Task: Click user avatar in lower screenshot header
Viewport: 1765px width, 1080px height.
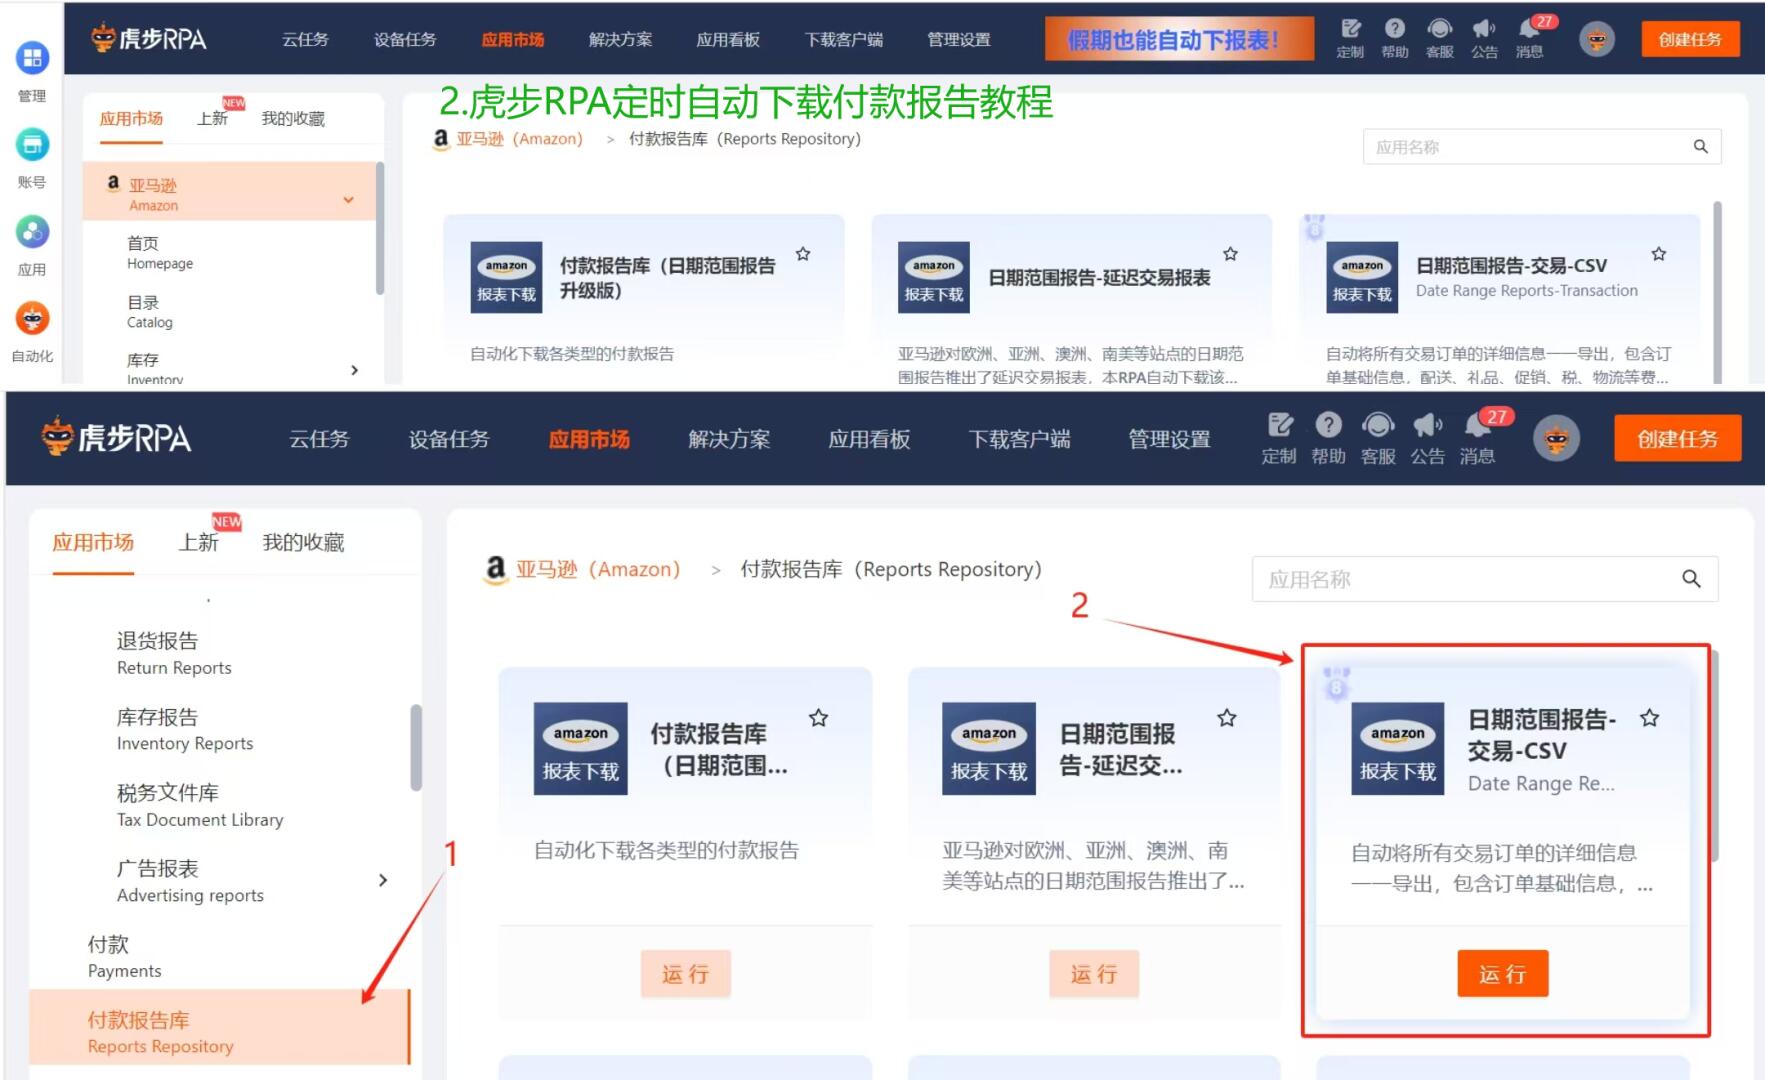Action: tap(1556, 438)
